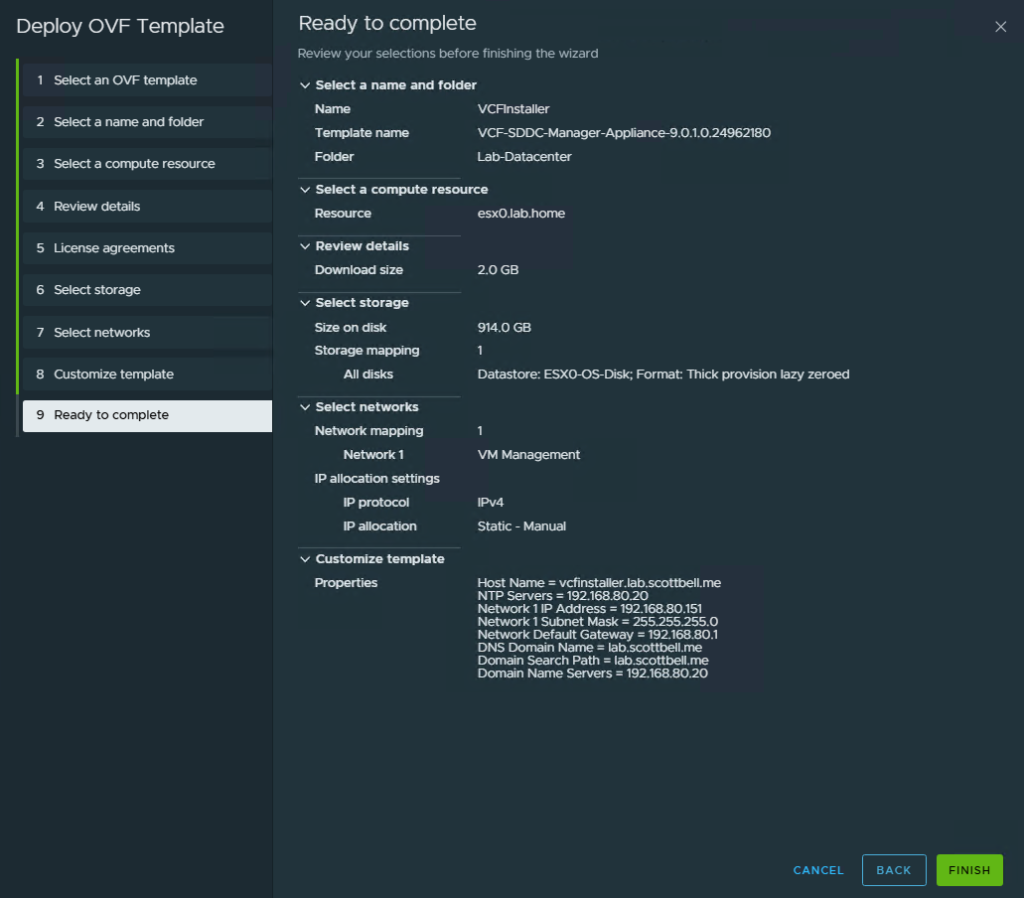Return to step 4 Review details
The image size is (1024, 898).
[x=97, y=206]
